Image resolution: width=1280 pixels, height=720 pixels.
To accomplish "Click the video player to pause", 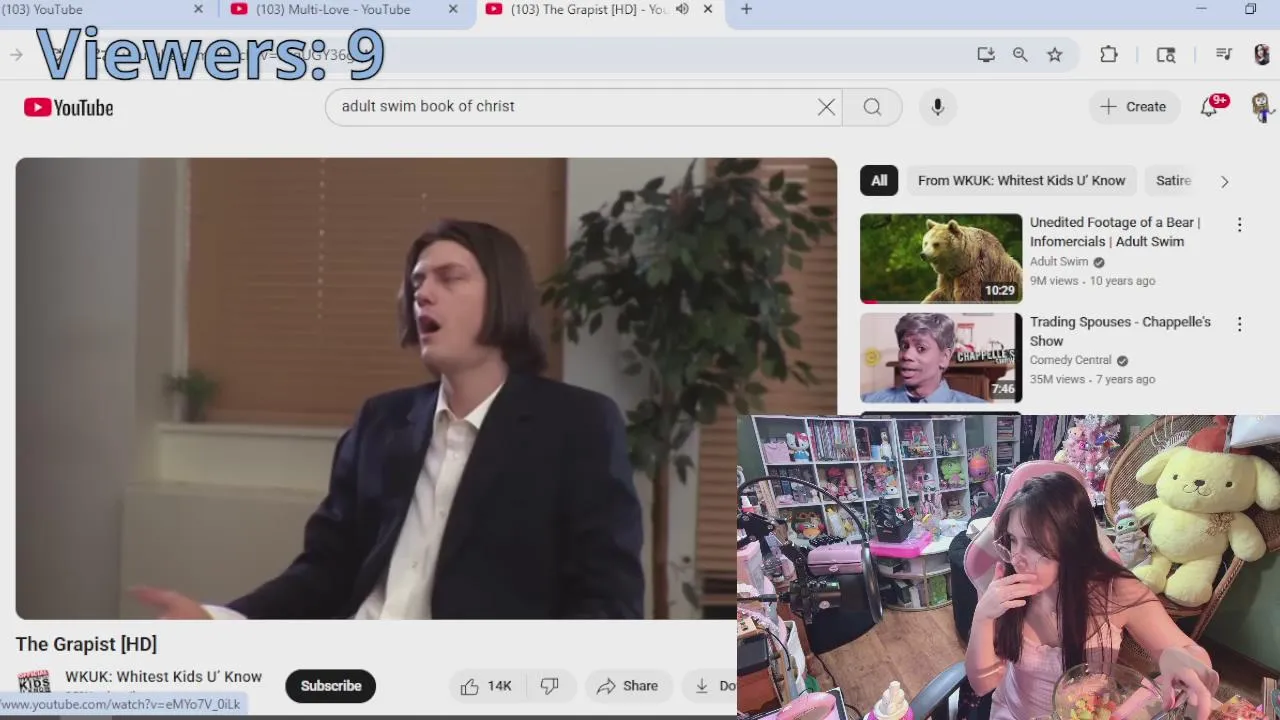I will (x=426, y=388).
